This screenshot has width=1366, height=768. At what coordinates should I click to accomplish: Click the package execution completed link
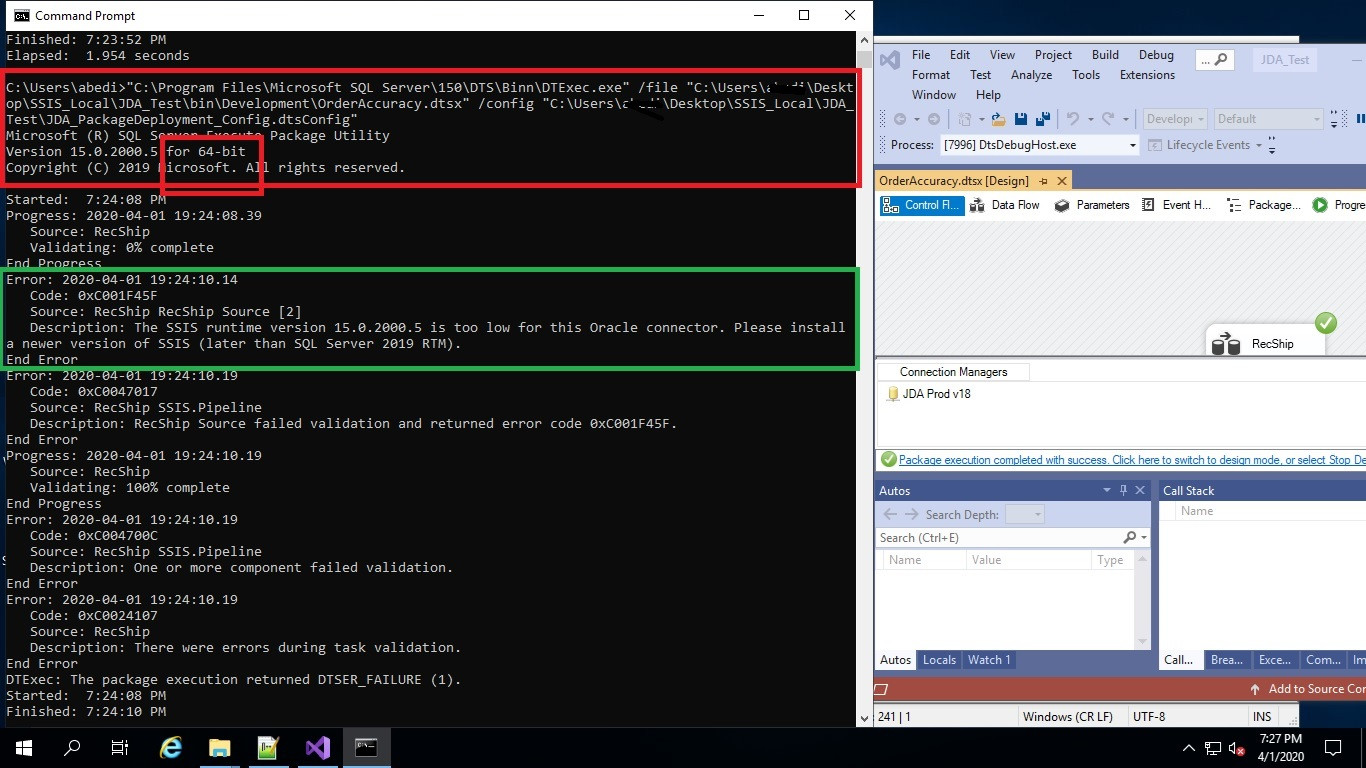1132,460
